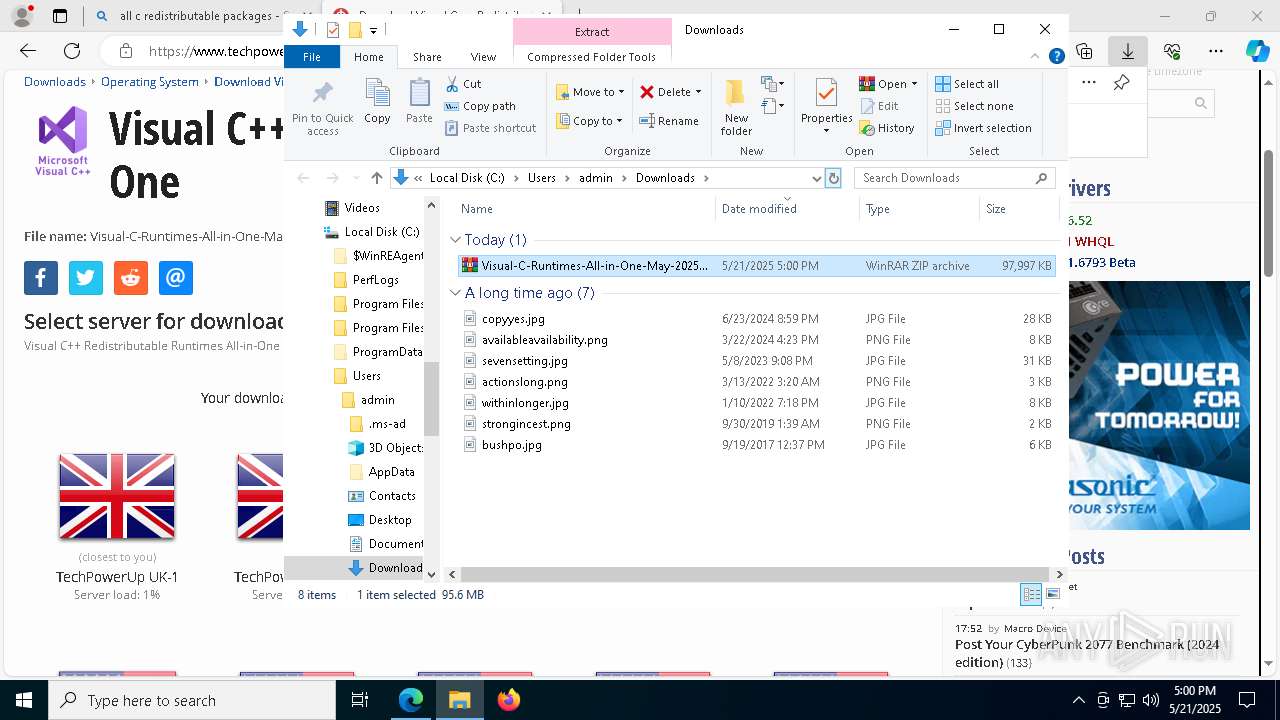Sort by Size column header
Image resolution: width=1280 pixels, height=720 pixels.
click(1018, 209)
